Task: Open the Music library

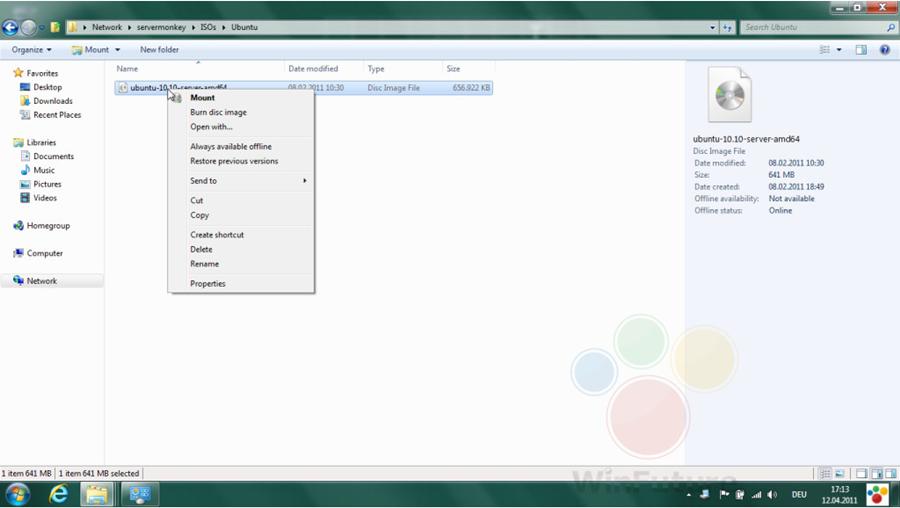Action: point(44,170)
